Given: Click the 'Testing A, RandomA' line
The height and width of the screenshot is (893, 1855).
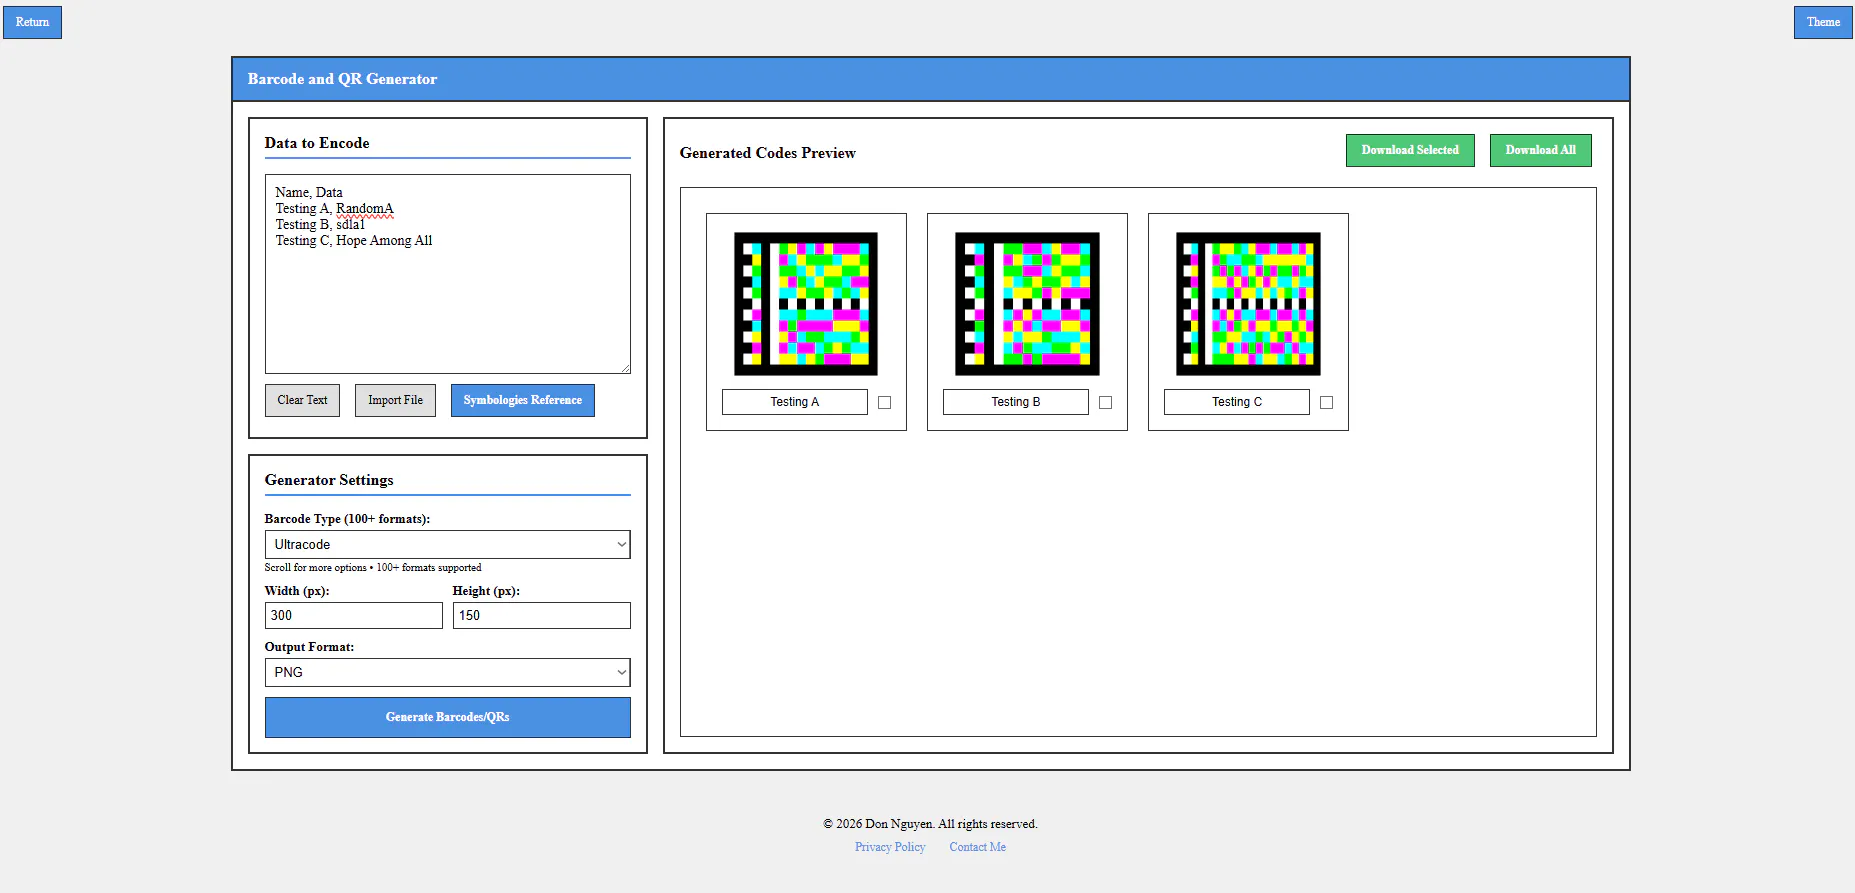Looking at the screenshot, I should click(x=335, y=209).
